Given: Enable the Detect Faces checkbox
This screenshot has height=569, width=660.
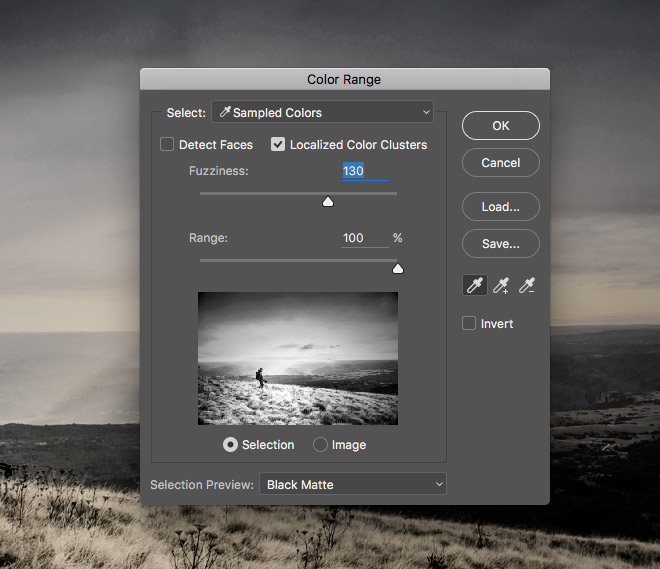Looking at the screenshot, I should pos(167,145).
